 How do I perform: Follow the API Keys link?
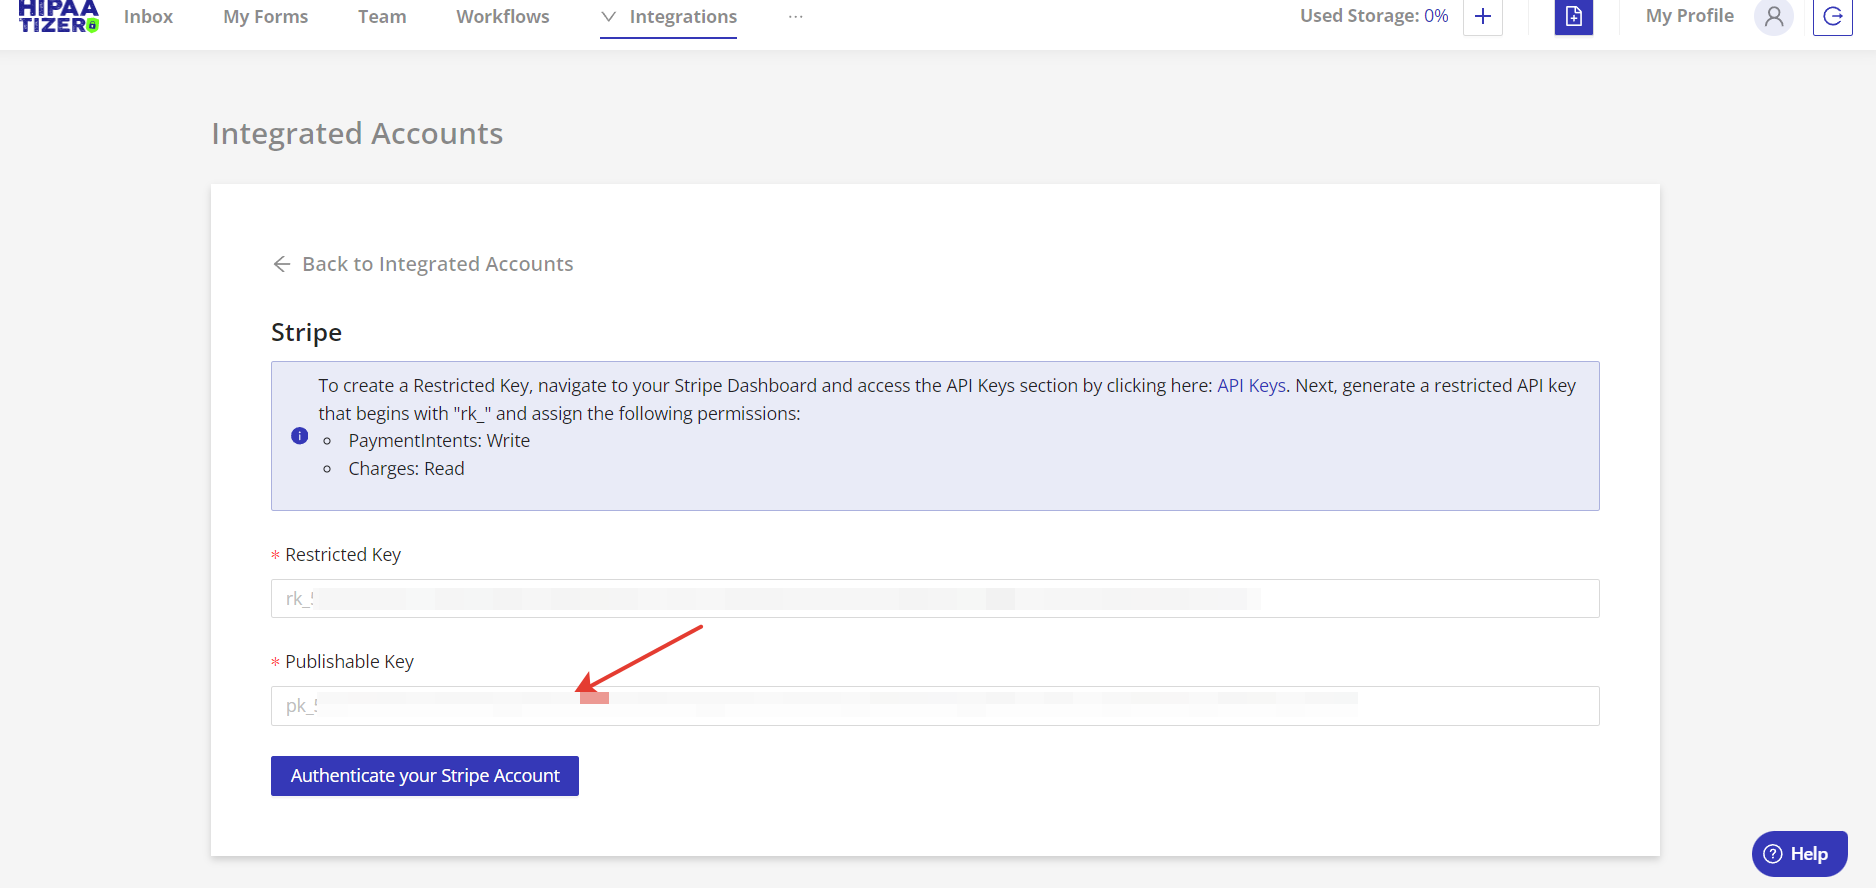click(1250, 386)
